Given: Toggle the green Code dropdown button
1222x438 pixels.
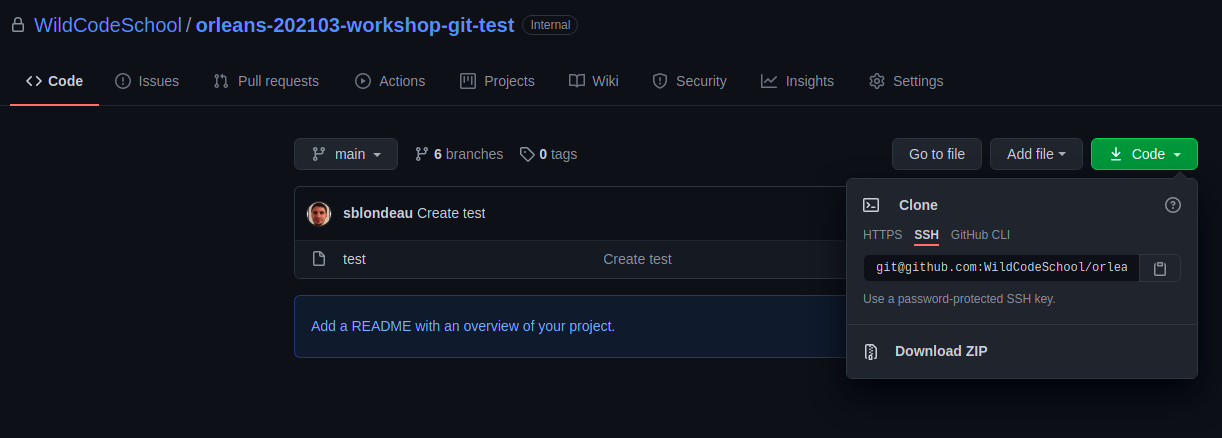Looking at the screenshot, I should [1144, 154].
